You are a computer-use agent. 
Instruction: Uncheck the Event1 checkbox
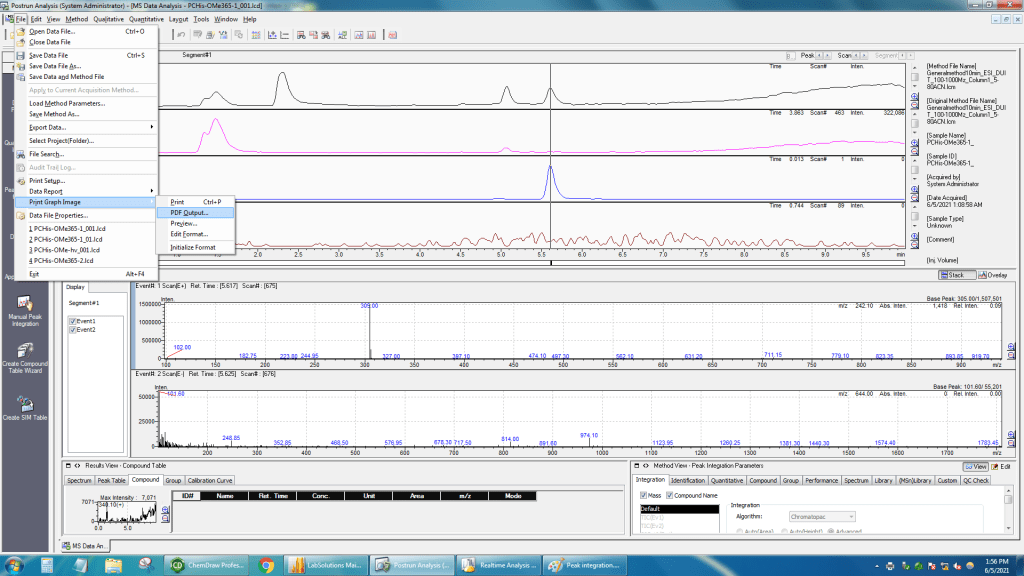click(71, 320)
